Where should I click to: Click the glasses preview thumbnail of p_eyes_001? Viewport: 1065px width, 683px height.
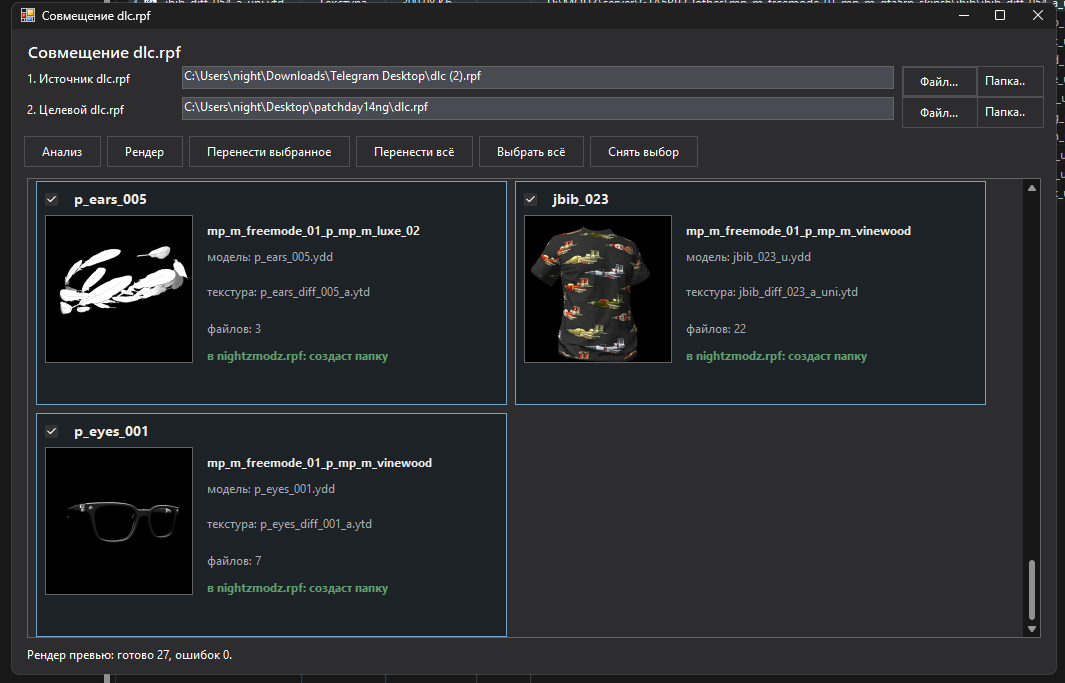tap(119, 521)
